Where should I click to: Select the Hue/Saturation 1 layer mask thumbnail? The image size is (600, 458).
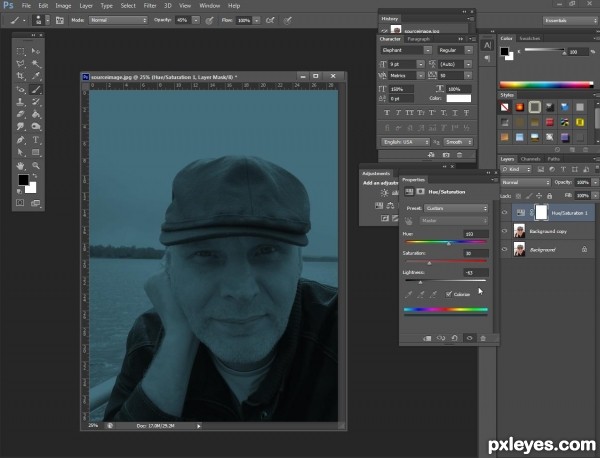(x=541, y=212)
